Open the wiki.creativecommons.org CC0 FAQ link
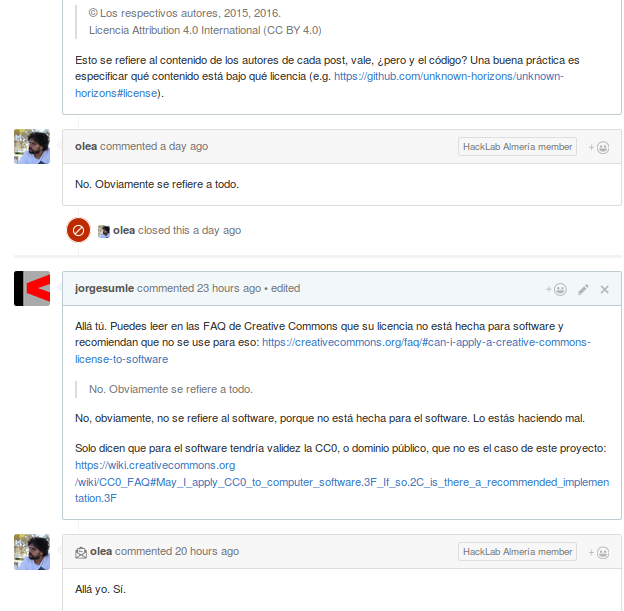Screen dimensions: 624x611 340,481
